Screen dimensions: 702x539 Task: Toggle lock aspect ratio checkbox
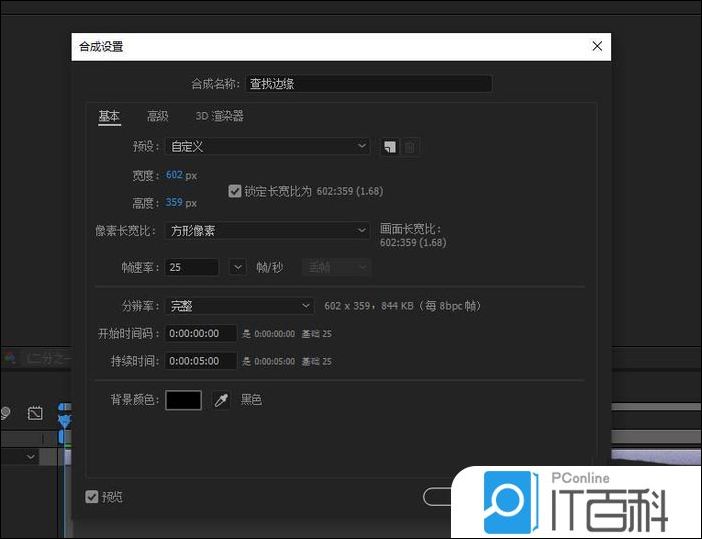pos(235,191)
